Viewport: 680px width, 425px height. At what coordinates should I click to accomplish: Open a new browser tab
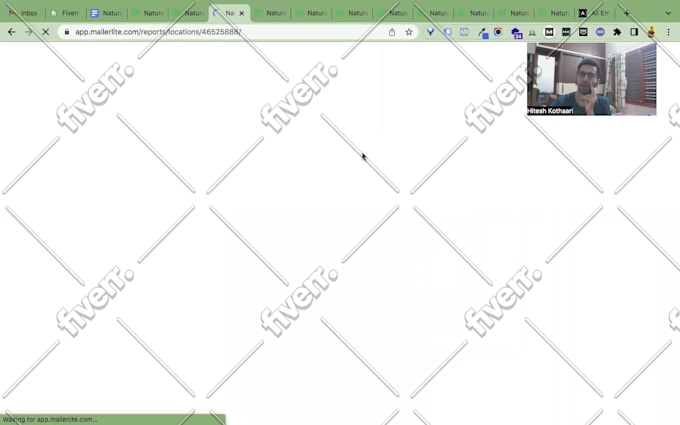point(626,13)
